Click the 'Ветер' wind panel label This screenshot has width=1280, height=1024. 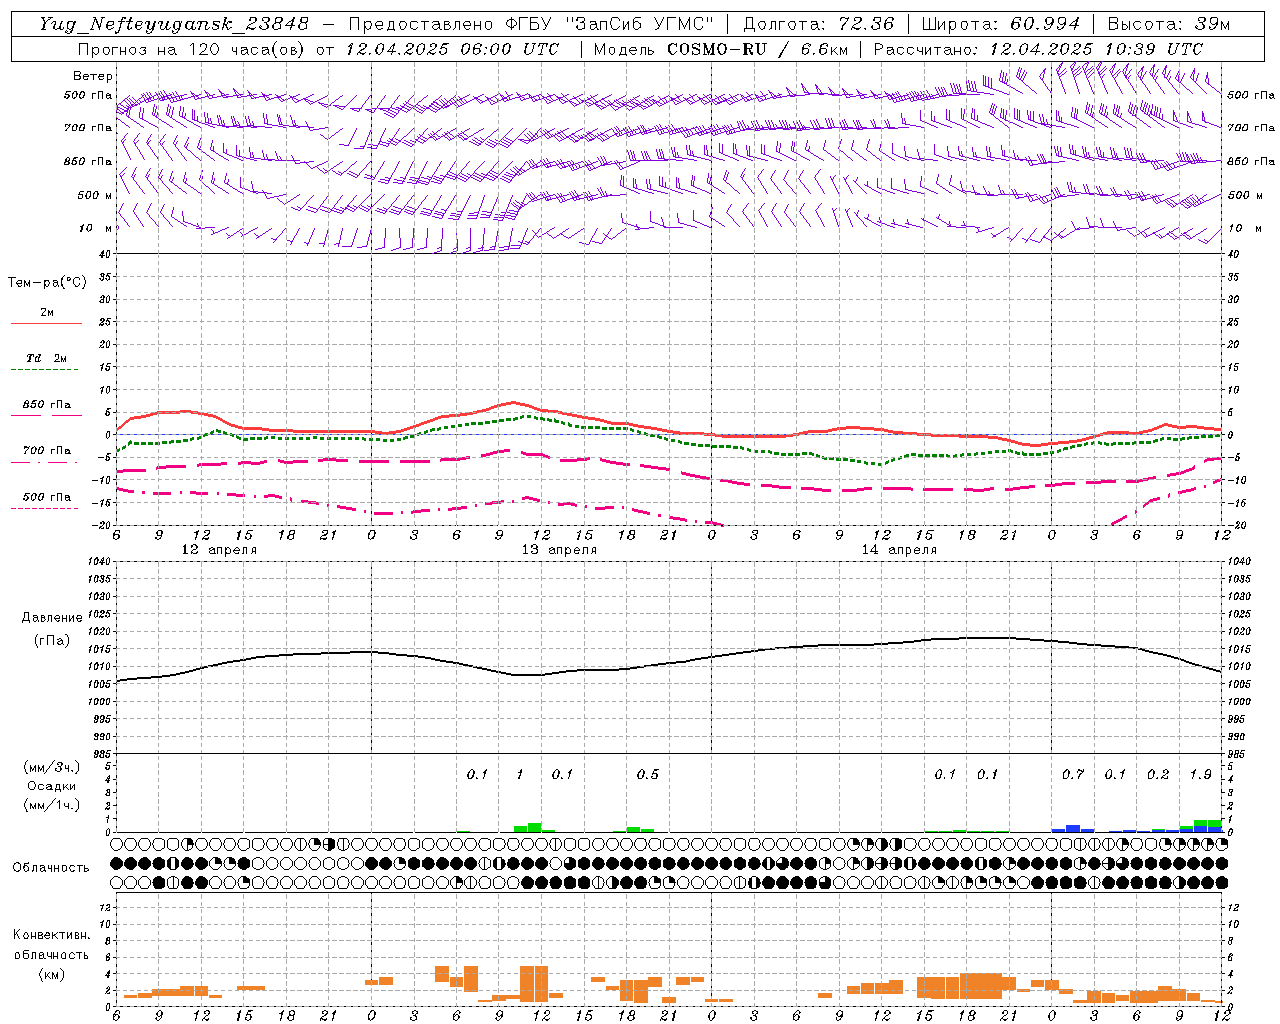[x=93, y=76]
